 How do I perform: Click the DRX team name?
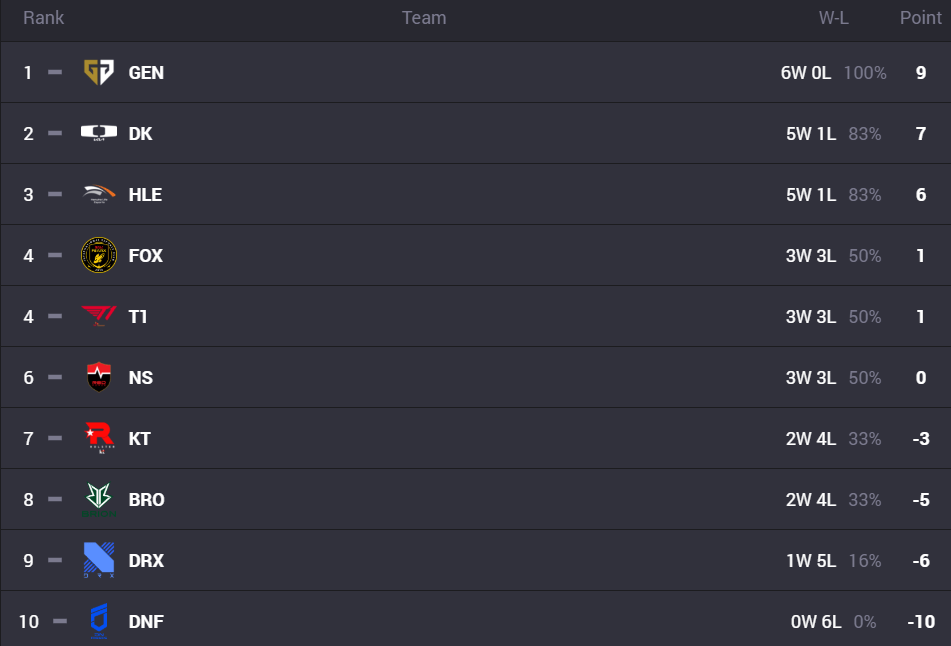(146, 560)
